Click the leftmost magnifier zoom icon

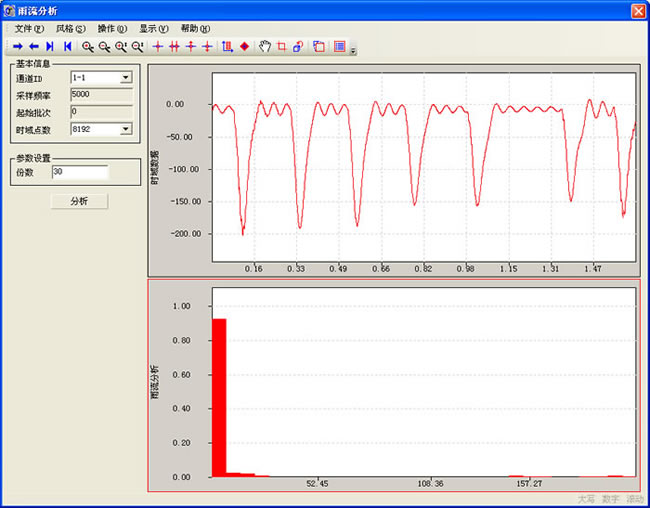pos(88,46)
